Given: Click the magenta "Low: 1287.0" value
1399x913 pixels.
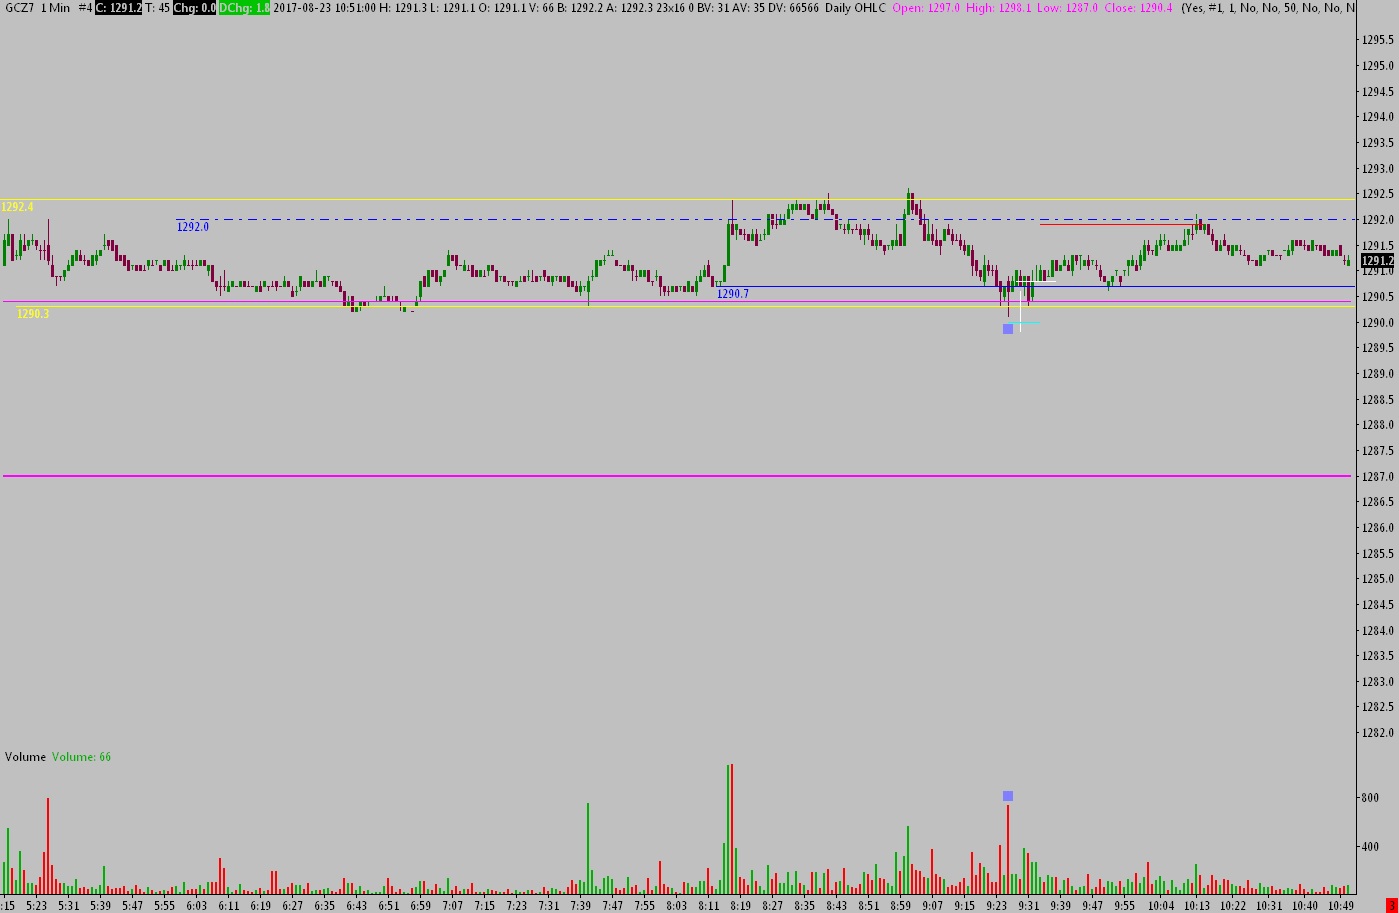Looking at the screenshot, I should [1067, 8].
